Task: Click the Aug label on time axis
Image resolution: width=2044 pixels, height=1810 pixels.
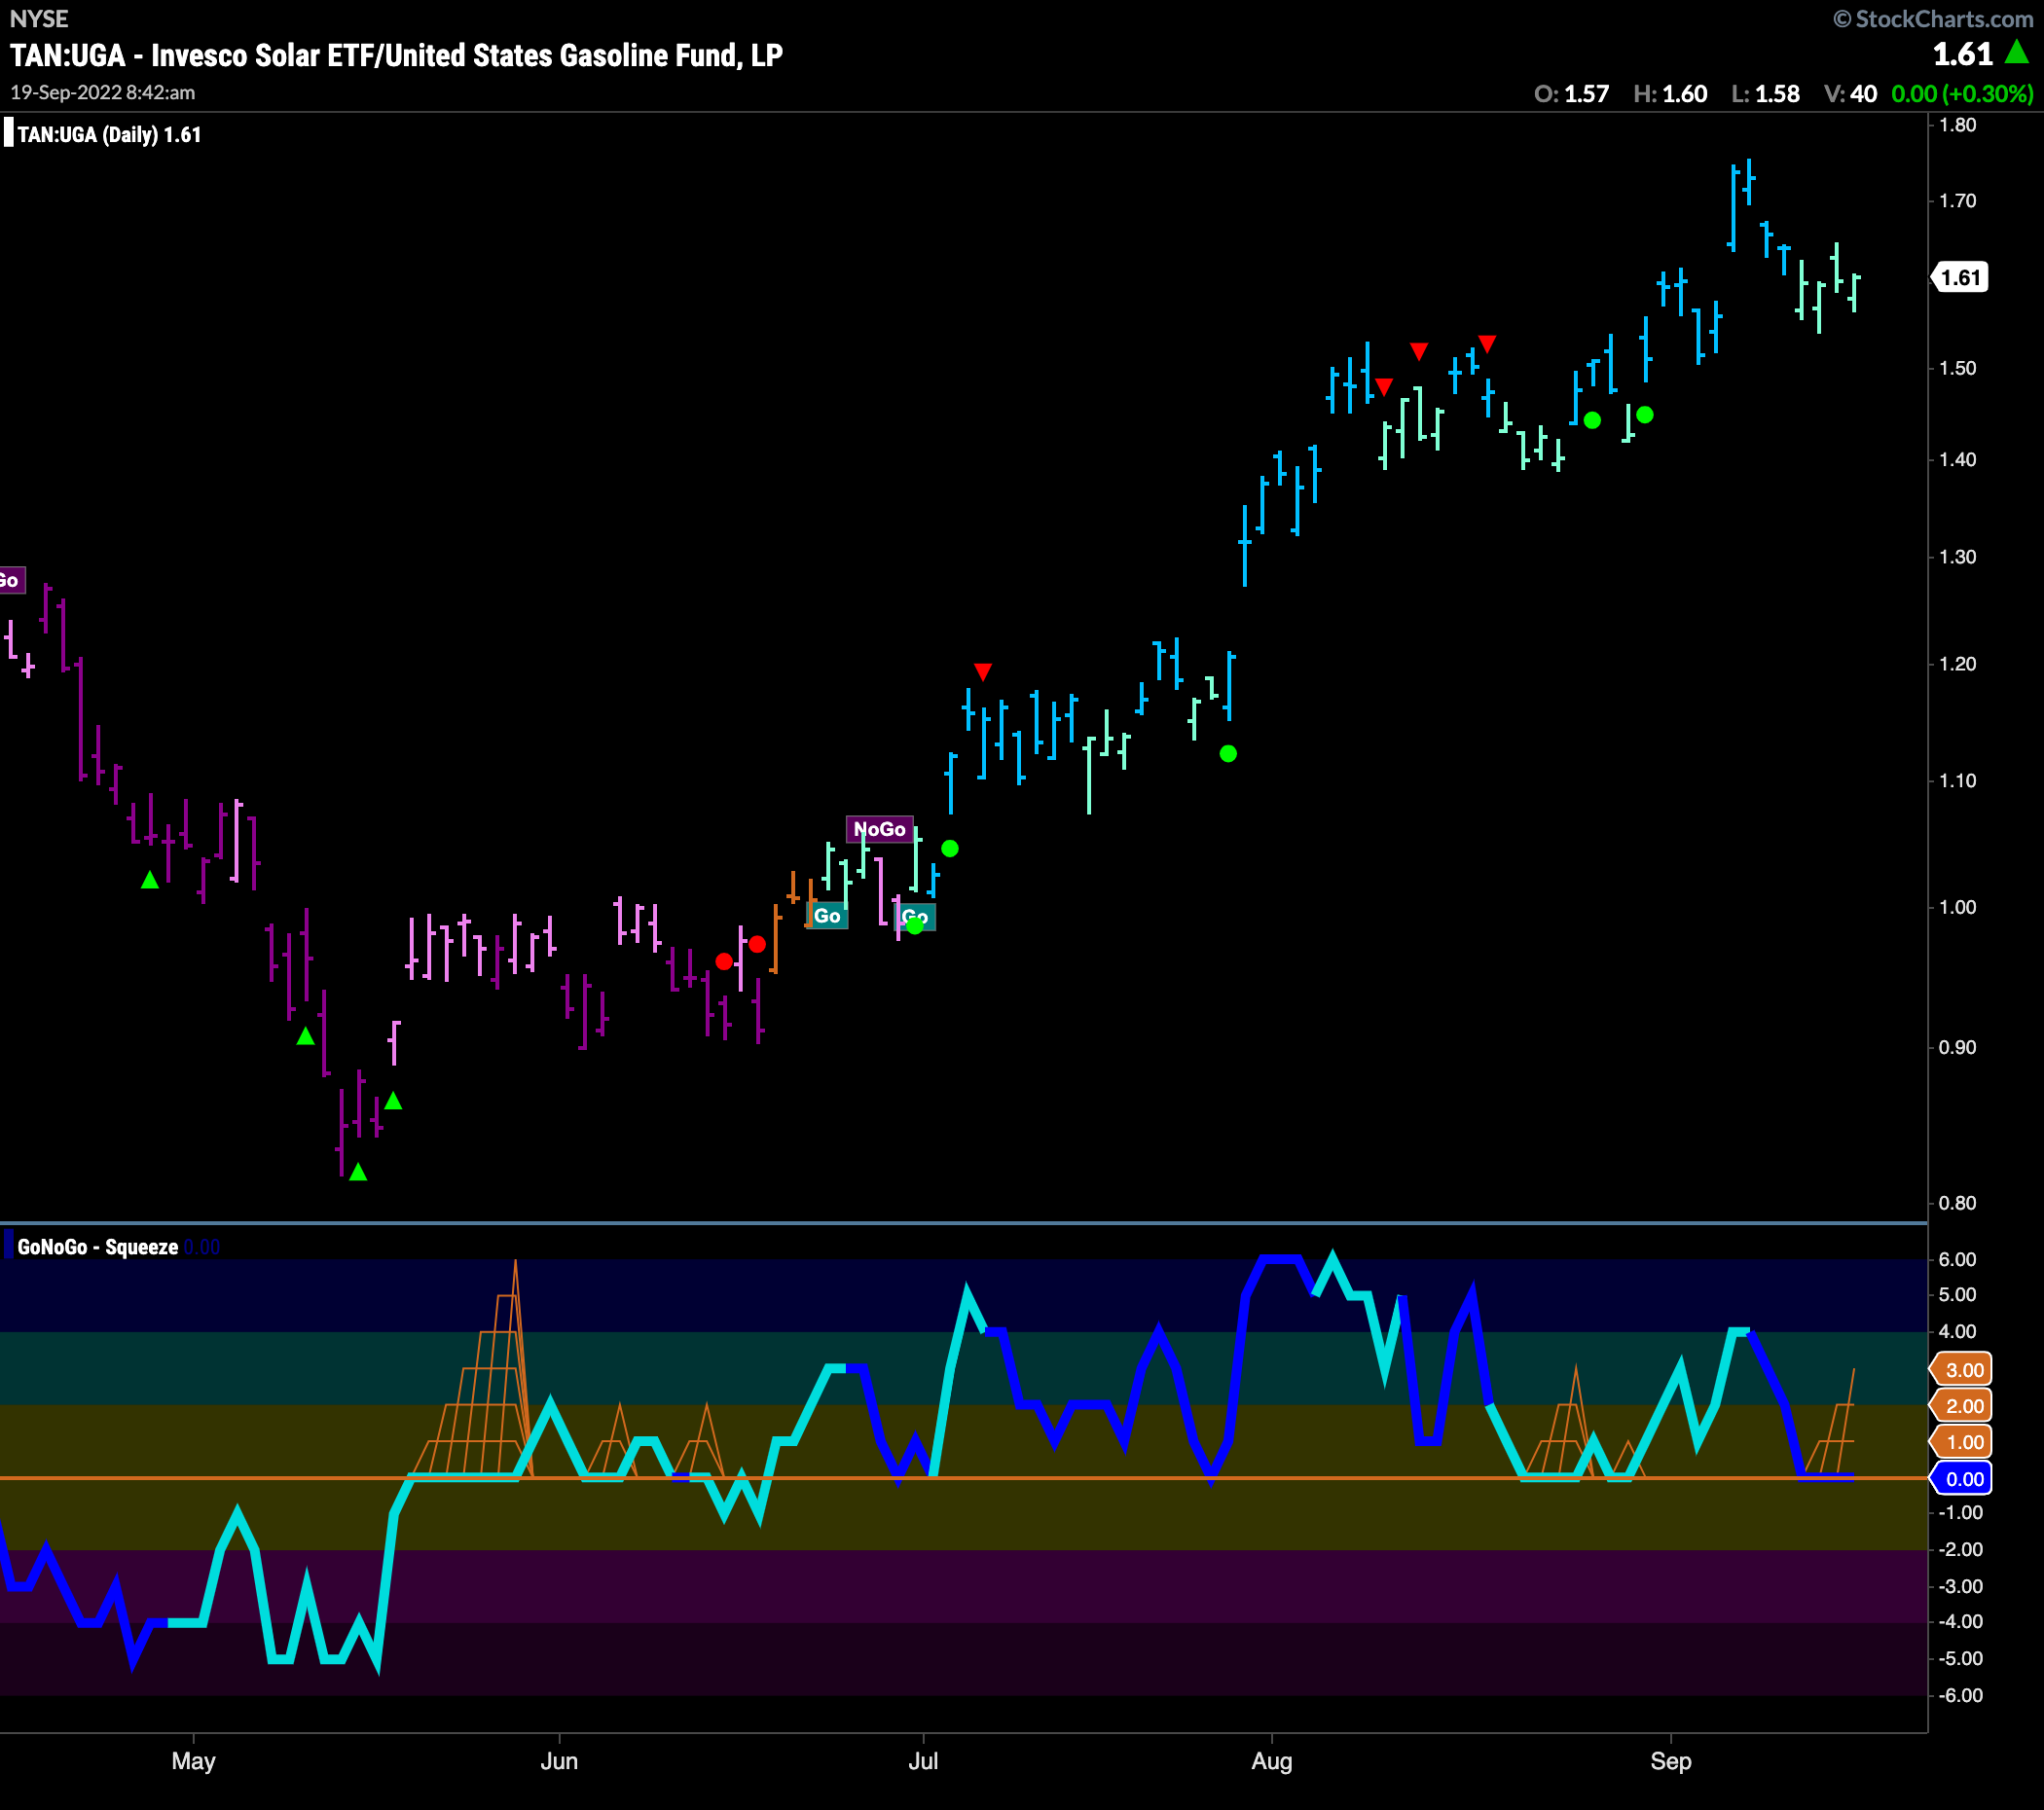Action: point(1272,1761)
